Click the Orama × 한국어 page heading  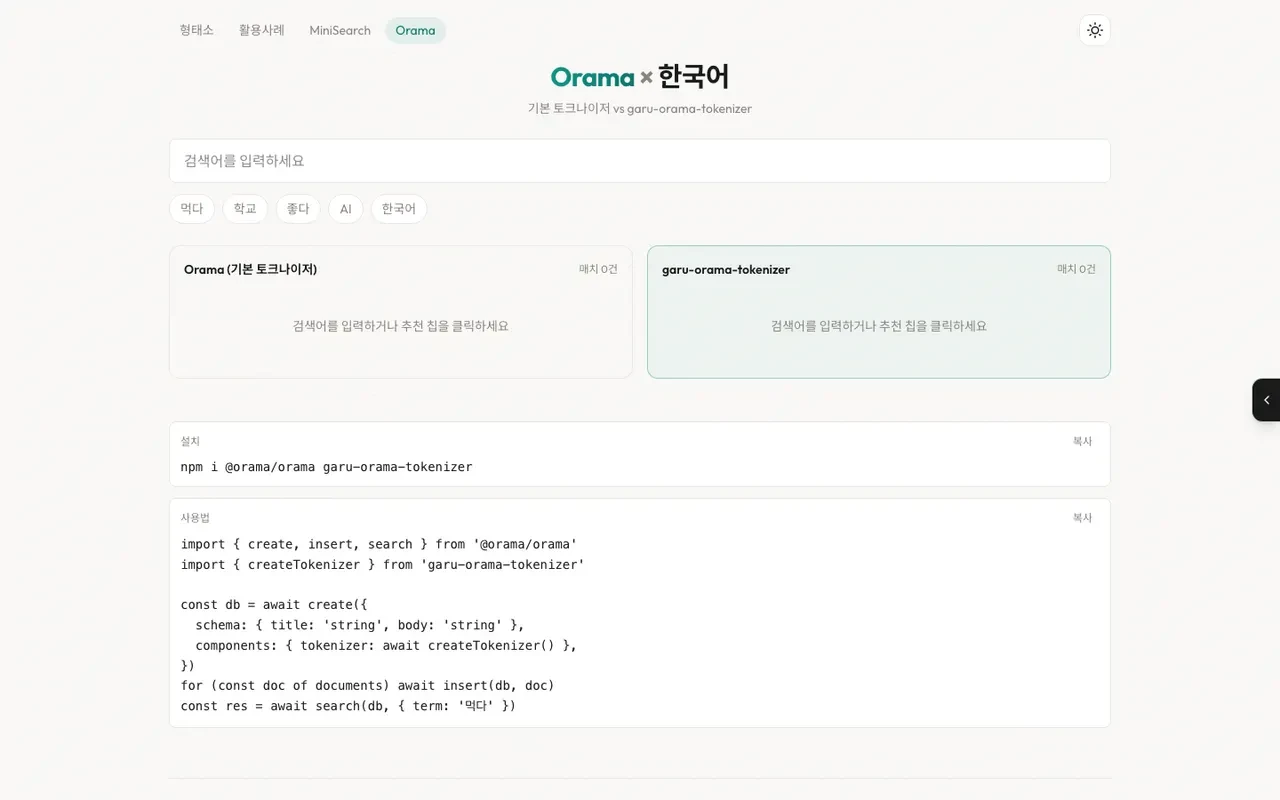(x=640, y=77)
